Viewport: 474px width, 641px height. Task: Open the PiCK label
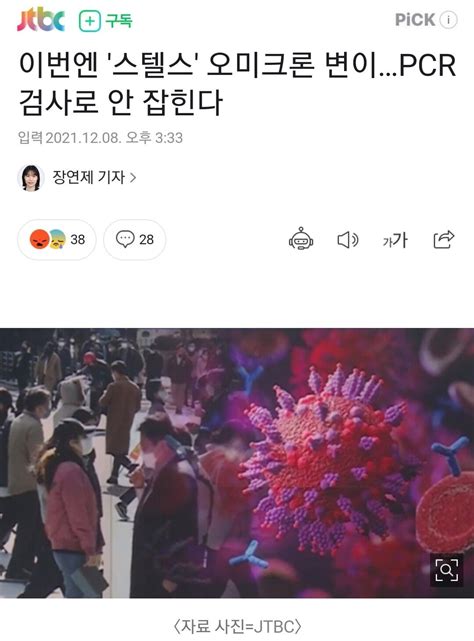click(x=415, y=20)
